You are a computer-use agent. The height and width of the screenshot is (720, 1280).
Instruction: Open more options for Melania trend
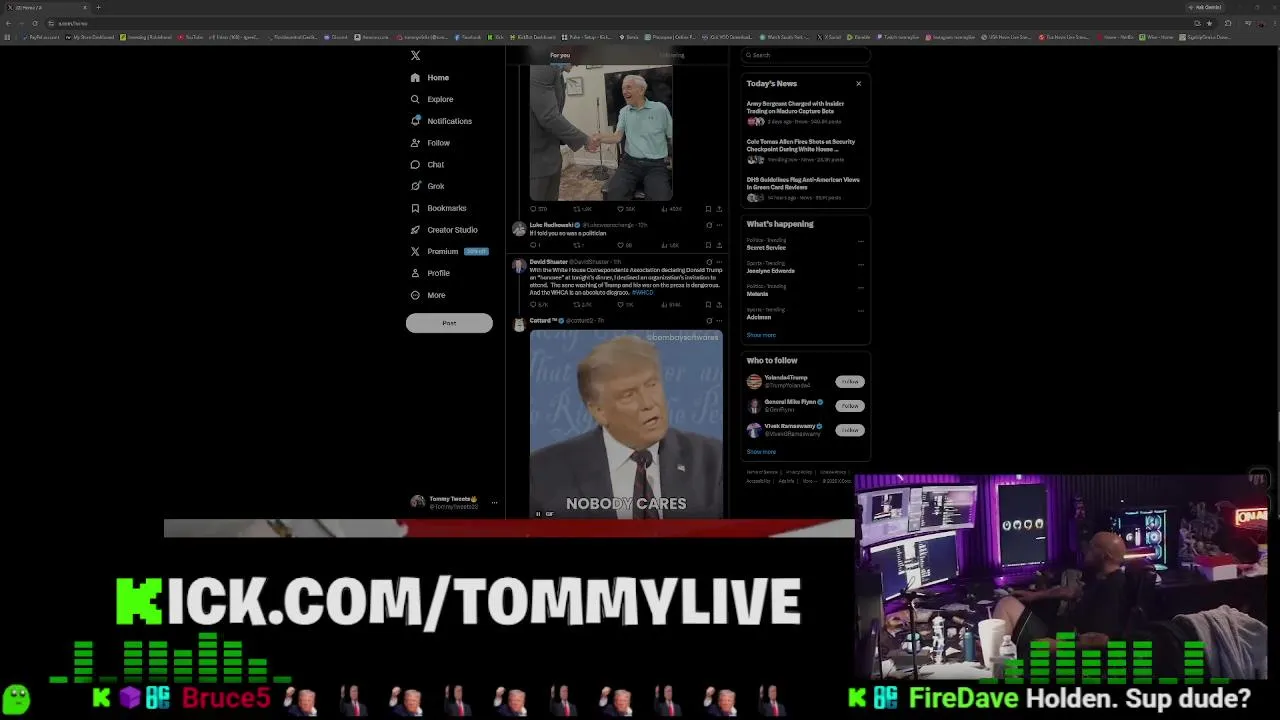pyautogui.click(x=861, y=287)
